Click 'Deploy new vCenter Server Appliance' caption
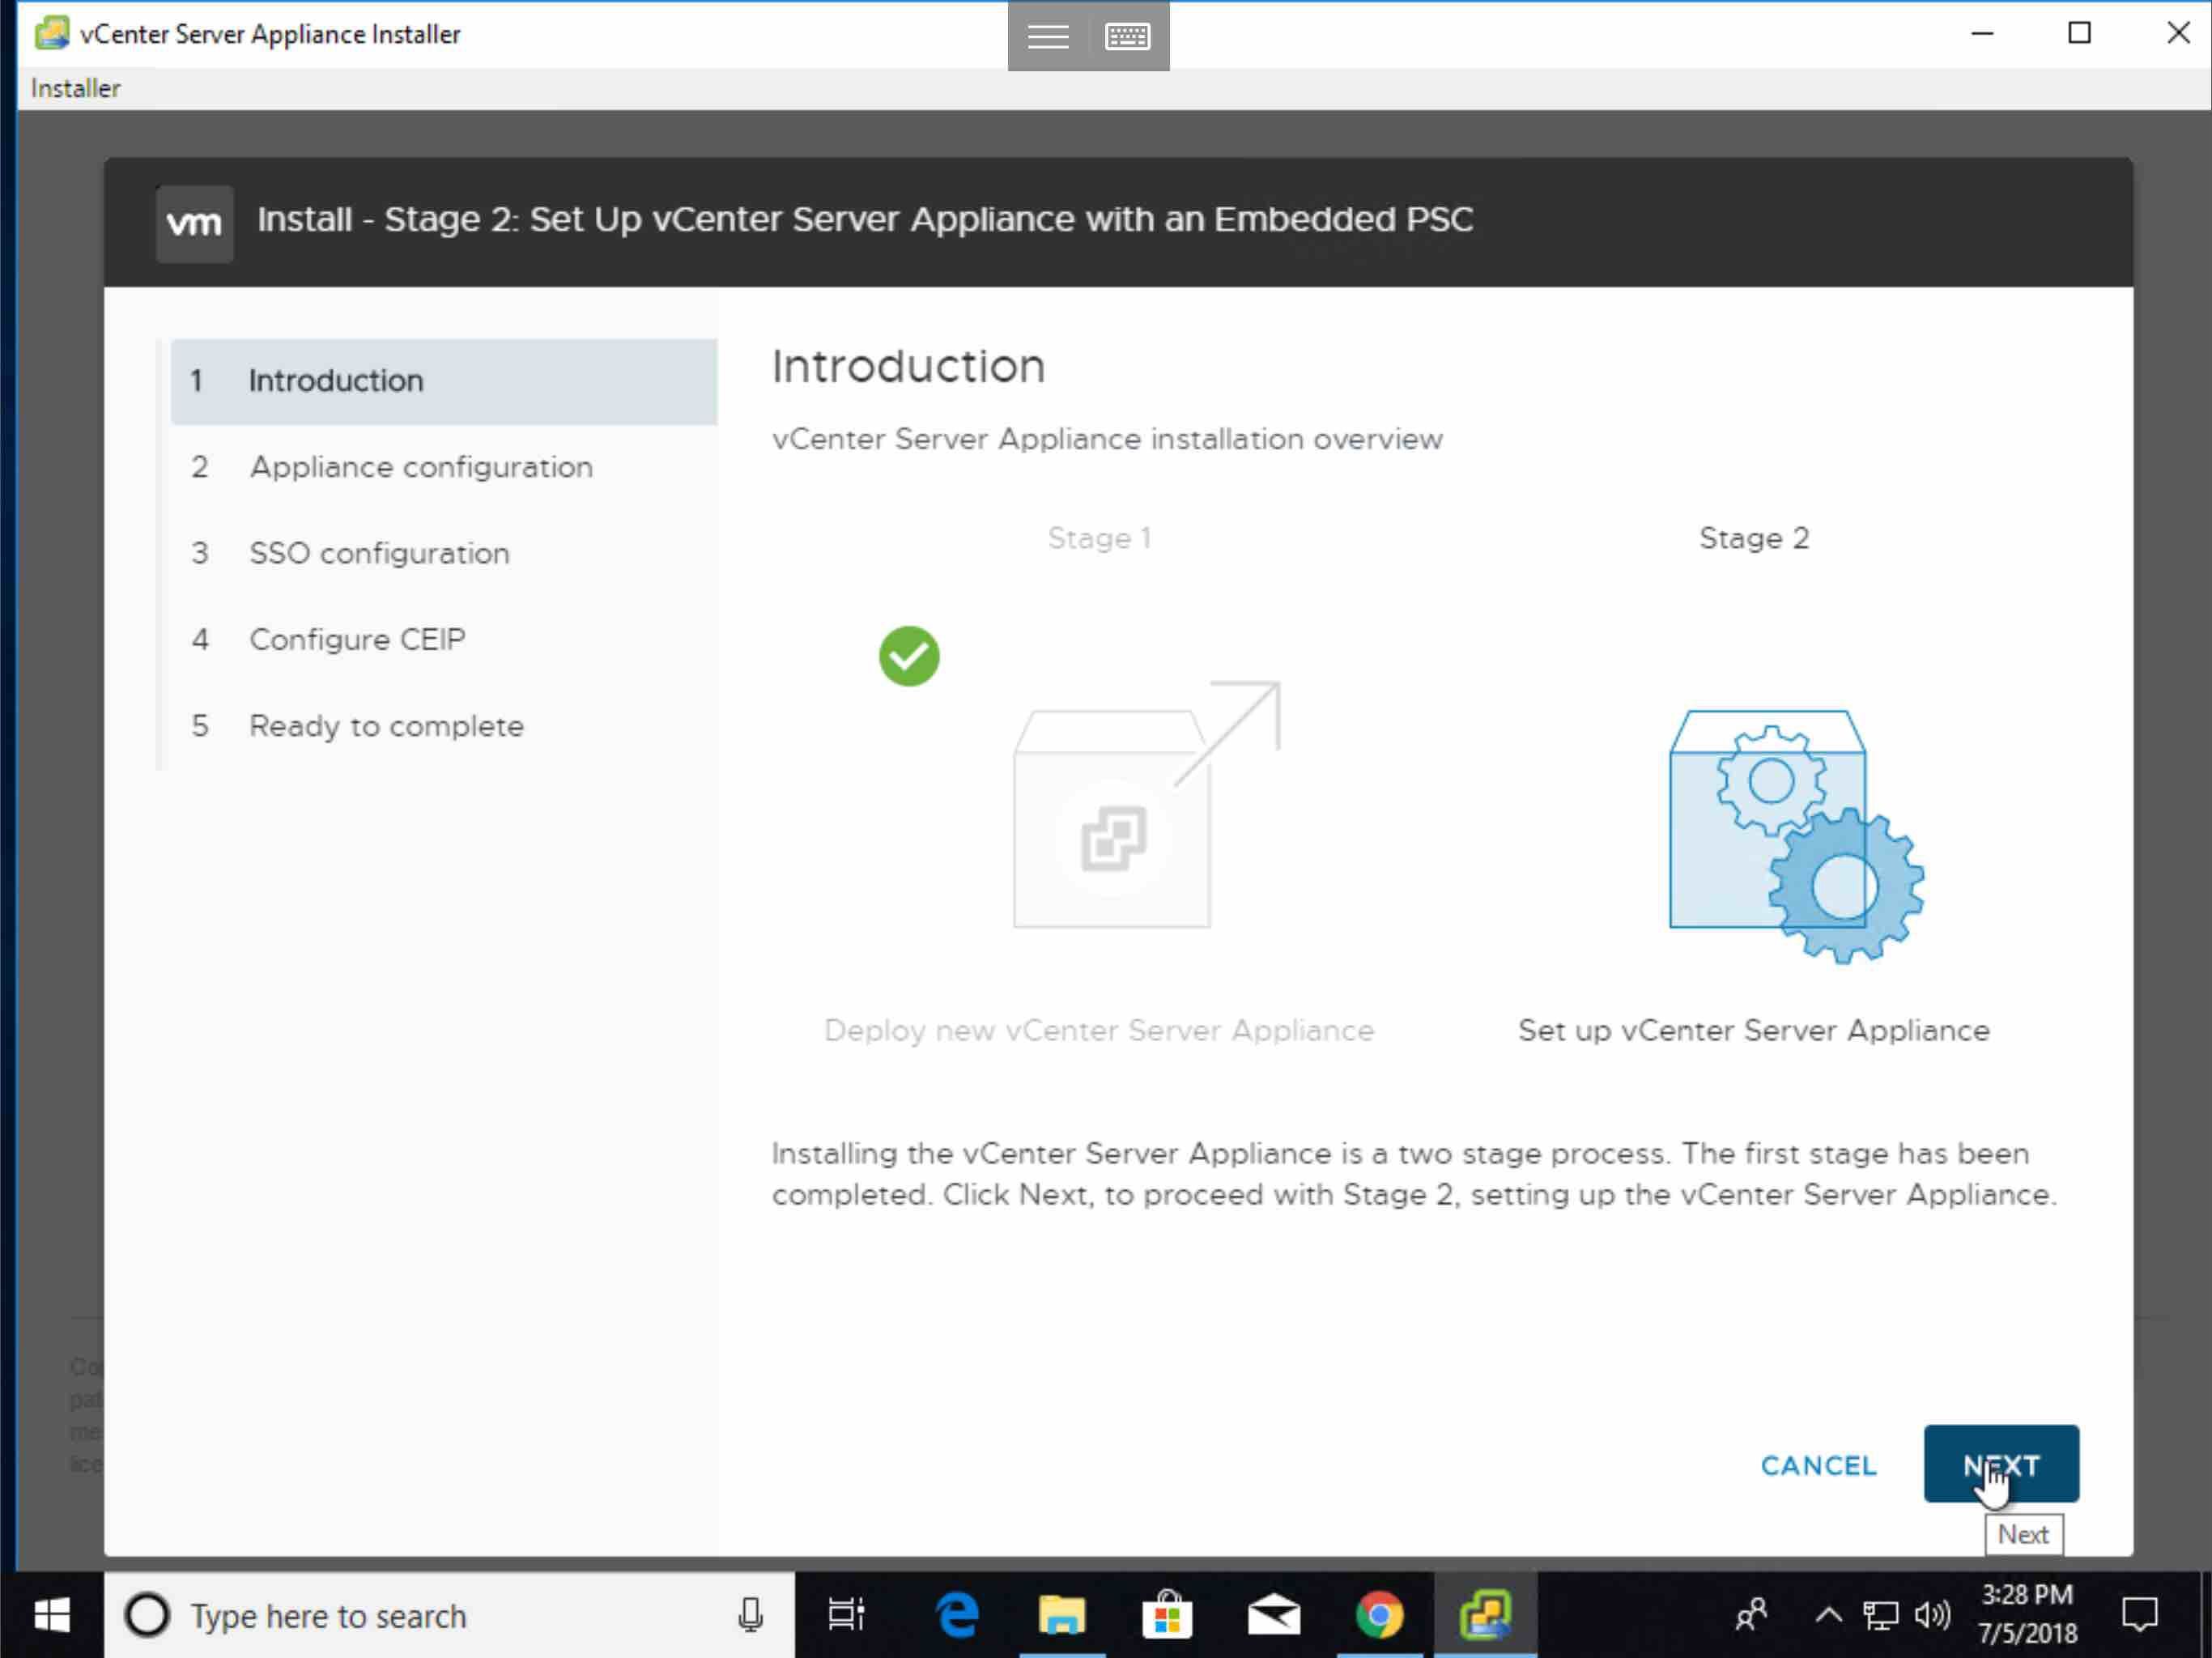This screenshot has height=1658, width=2212. (1098, 1030)
